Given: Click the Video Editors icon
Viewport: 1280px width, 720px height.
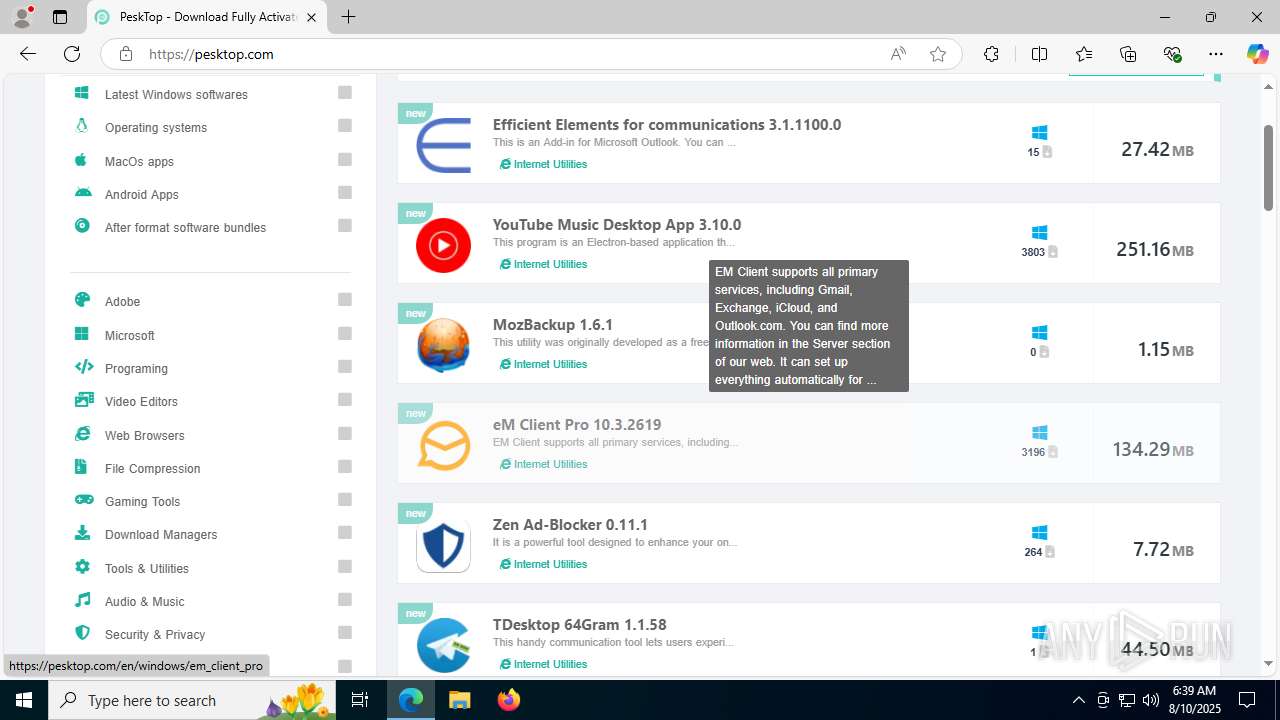Looking at the screenshot, I should (x=84, y=400).
